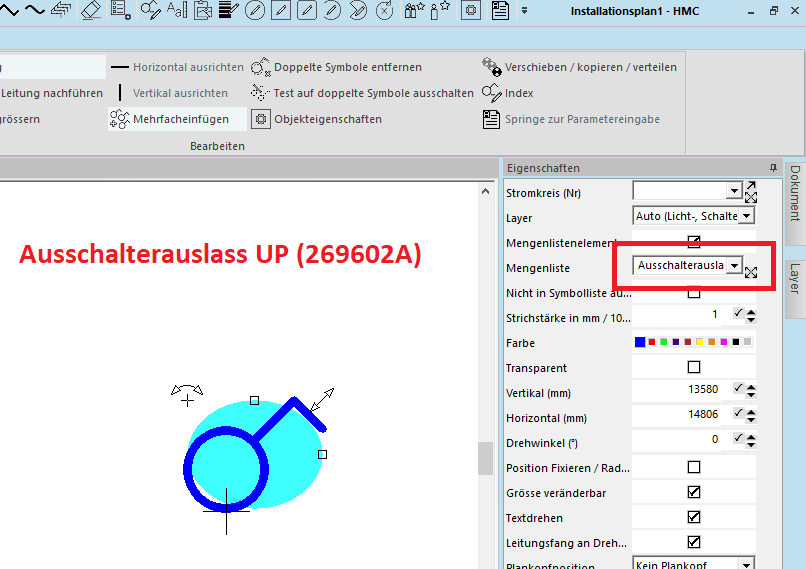Open the Mengenliste dropdown
Screen dimensions: 806x569
pos(735,266)
